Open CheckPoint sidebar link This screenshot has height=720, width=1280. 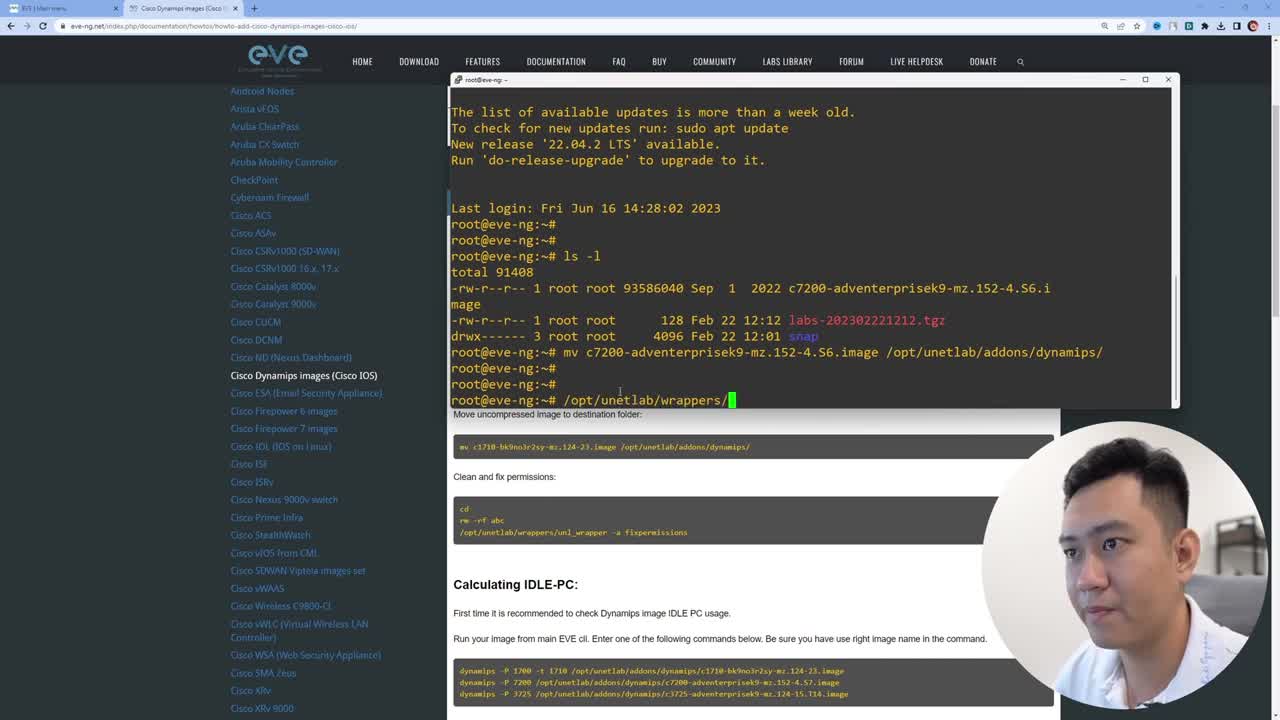[x=254, y=180]
